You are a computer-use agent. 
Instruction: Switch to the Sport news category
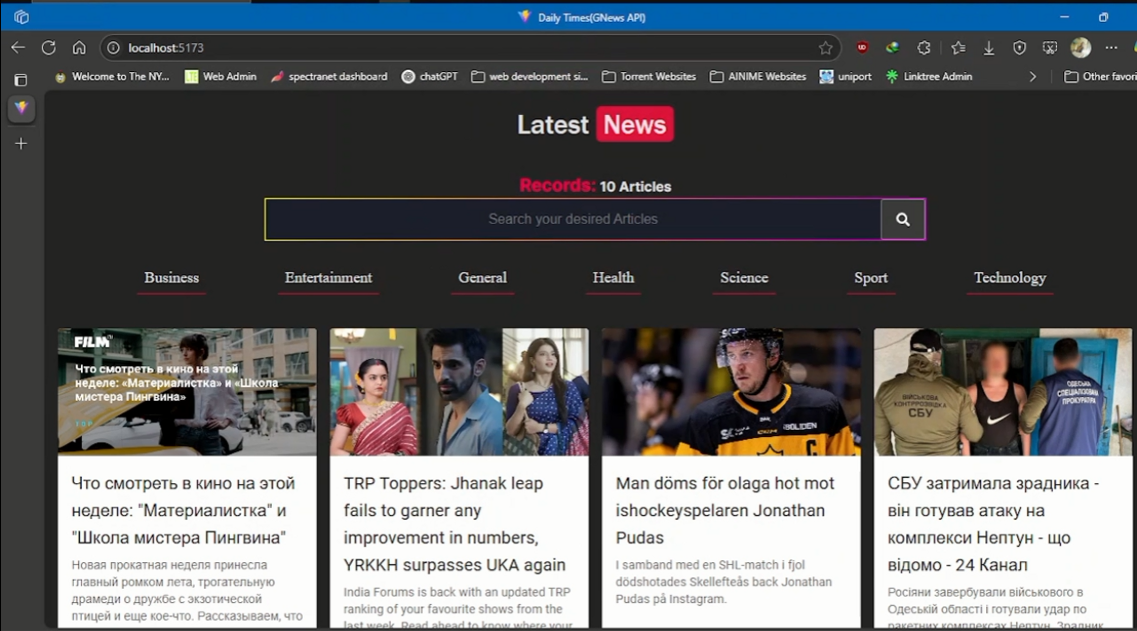click(870, 278)
